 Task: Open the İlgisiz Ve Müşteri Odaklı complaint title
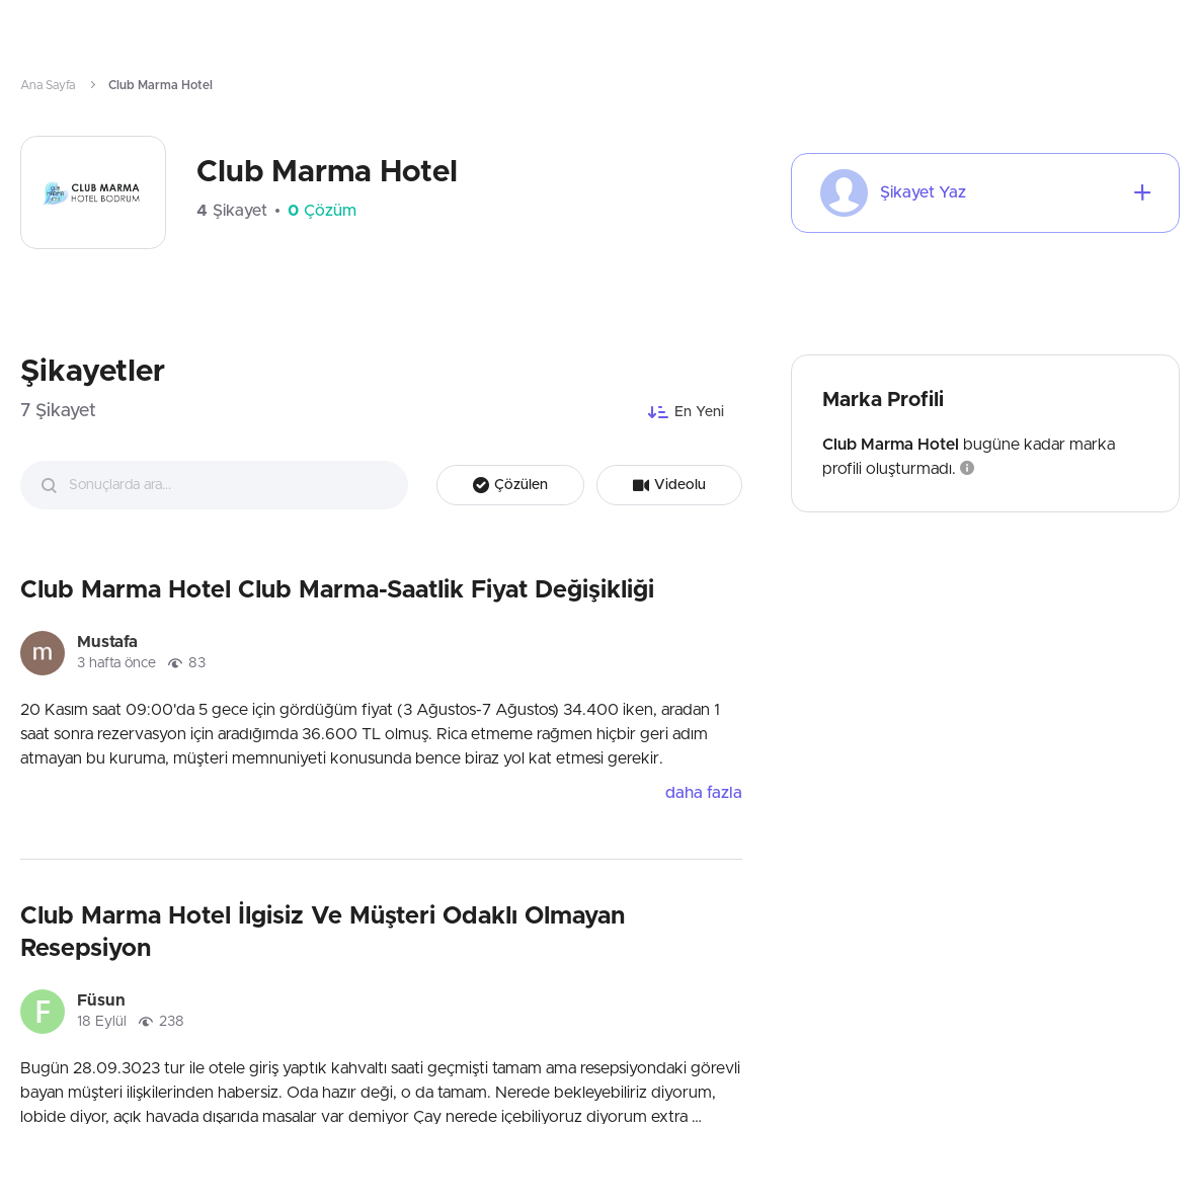point(322,932)
